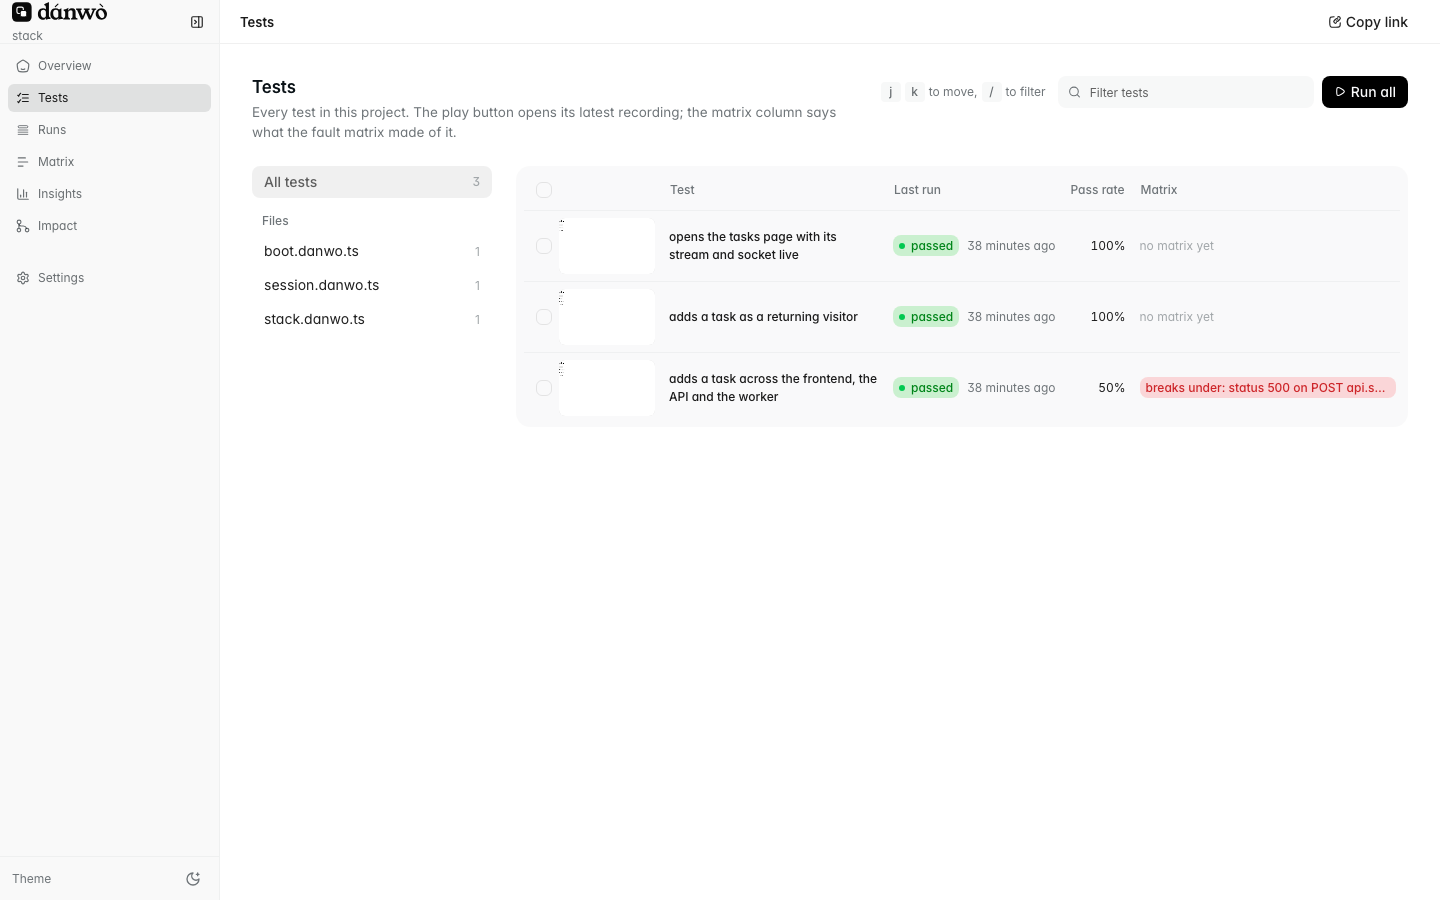Open recording thumbnail for 'opens the tasks page'
This screenshot has width=1440, height=900.
[x=607, y=246]
